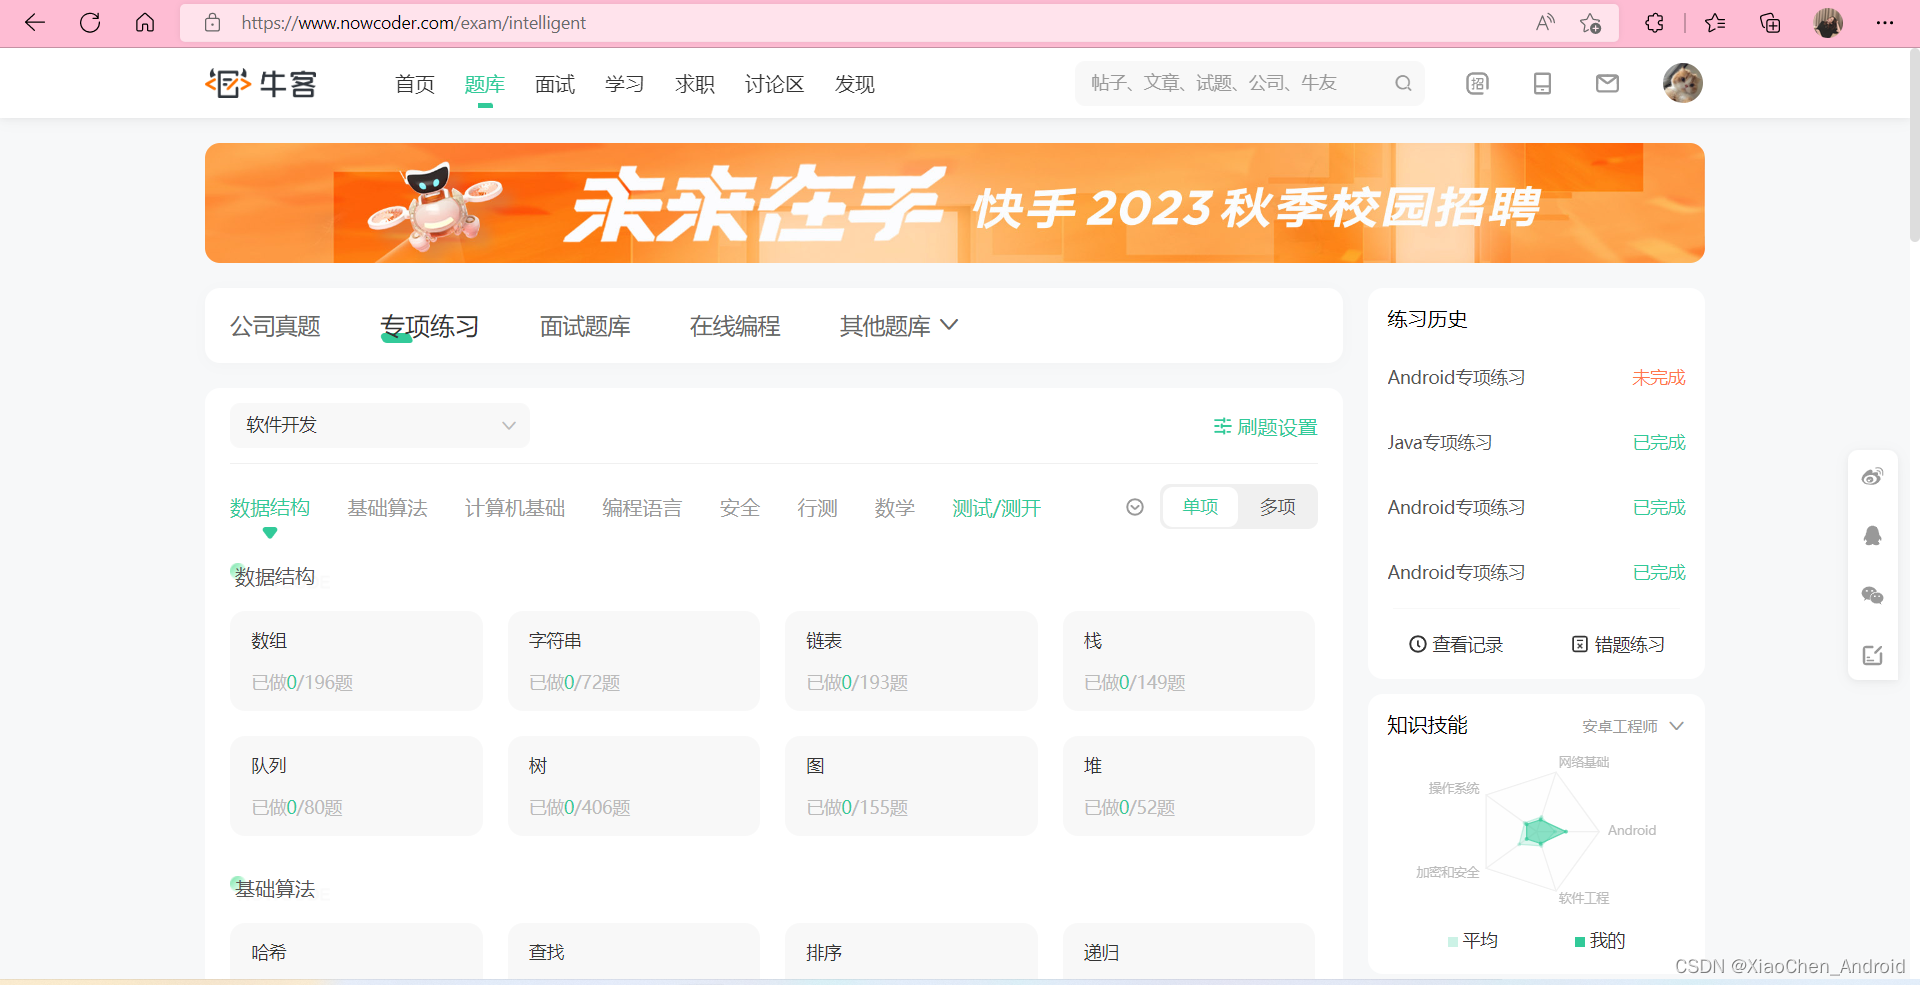The width and height of the screenshot is (1920, 985).
Task: Share via the QQ penguin icon
Action: (x=1872, y=536)
